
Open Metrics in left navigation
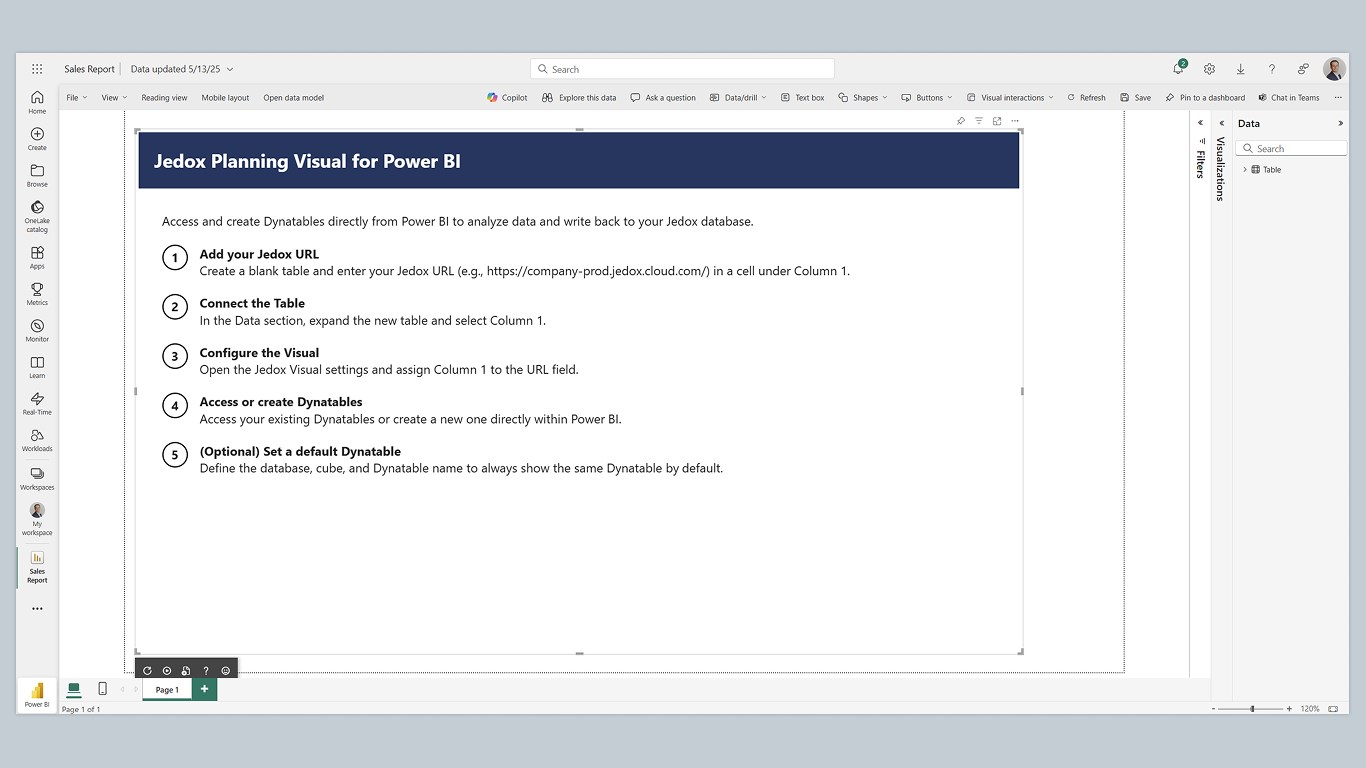pyautogui.click(x=37, y=294)
